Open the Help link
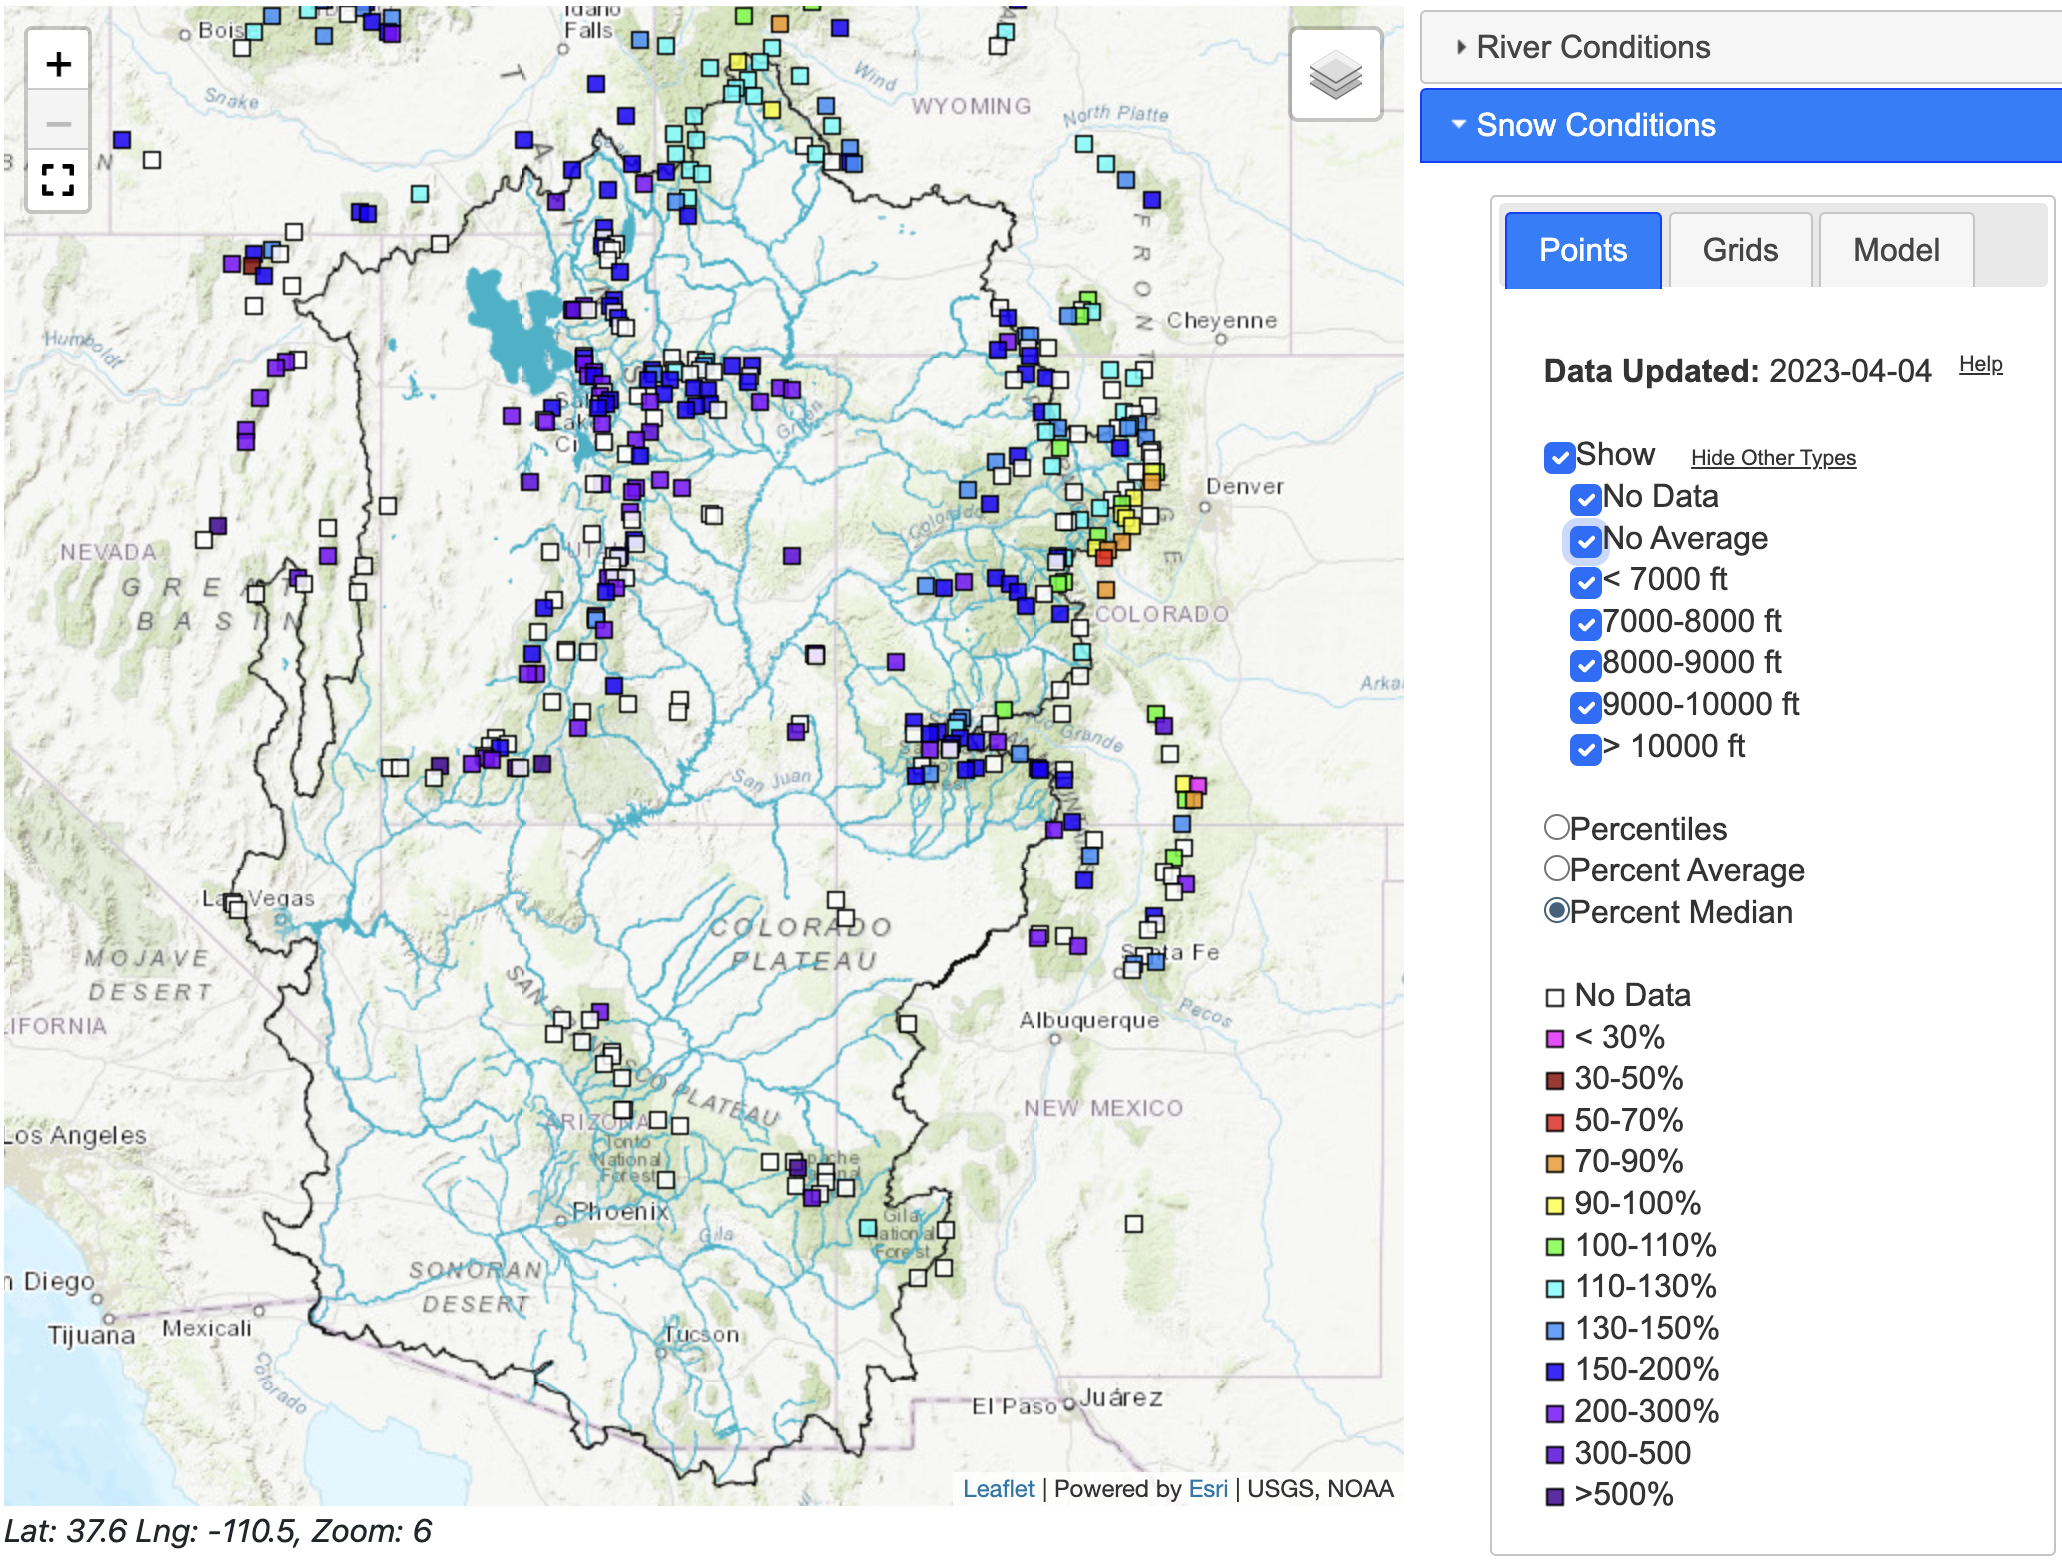The width and height of the screenshot is (2062, 1560). coord(1979,364)
